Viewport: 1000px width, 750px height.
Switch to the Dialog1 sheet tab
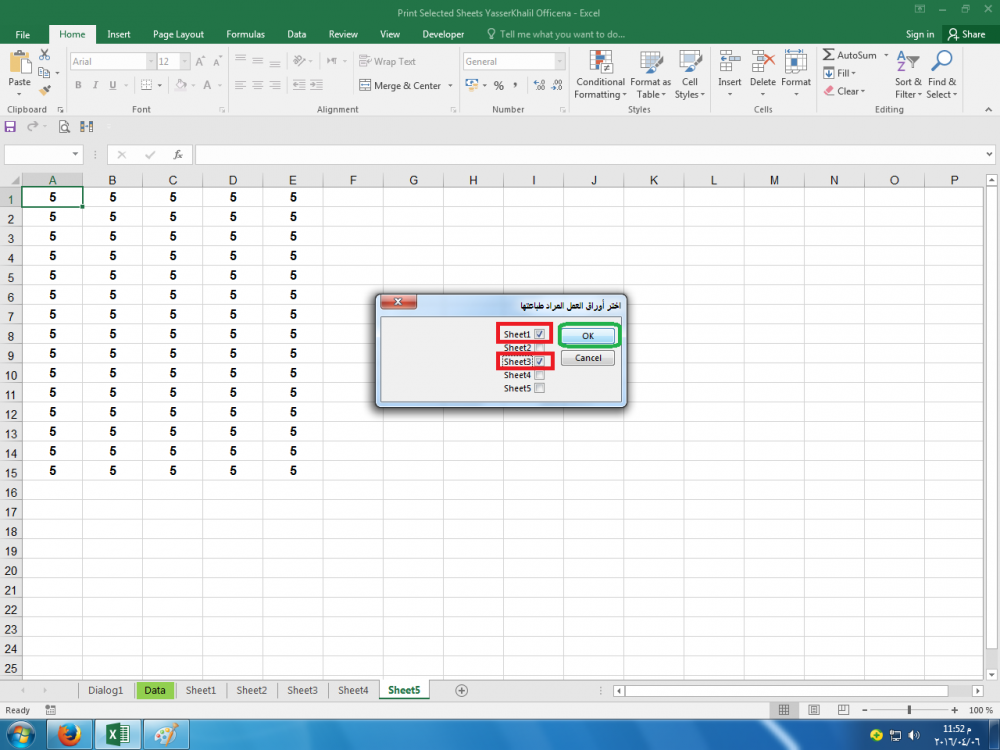pyautogui.click(x=105, y=691)
